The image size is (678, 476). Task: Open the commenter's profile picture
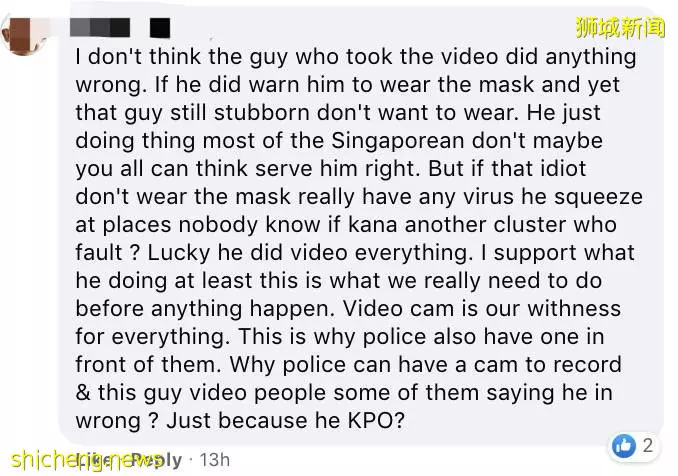pos(25,35)
